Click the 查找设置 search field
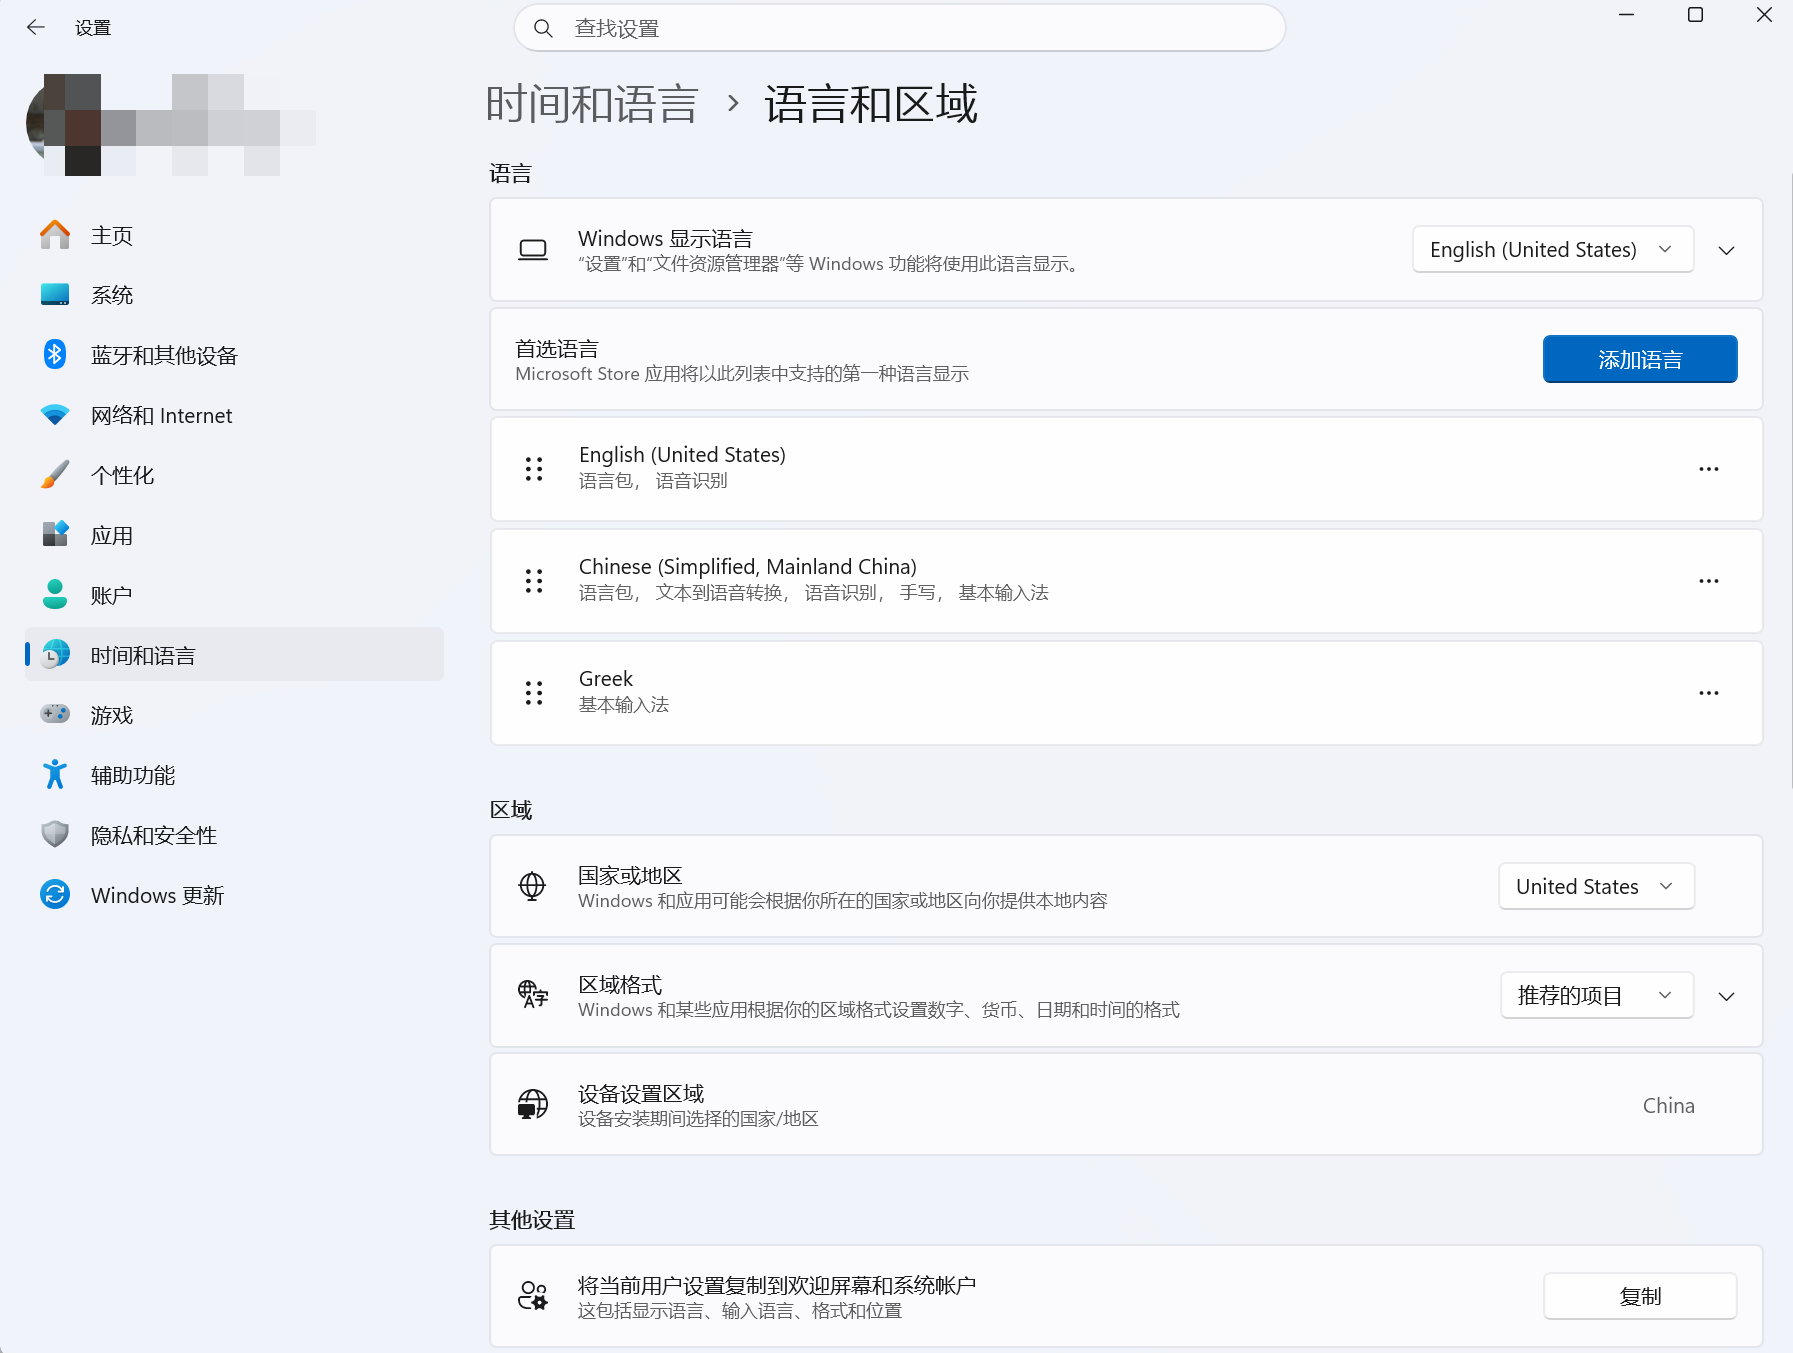Image resolution: width=1793 pixels, height=1353 pixels. pos(899,28)
